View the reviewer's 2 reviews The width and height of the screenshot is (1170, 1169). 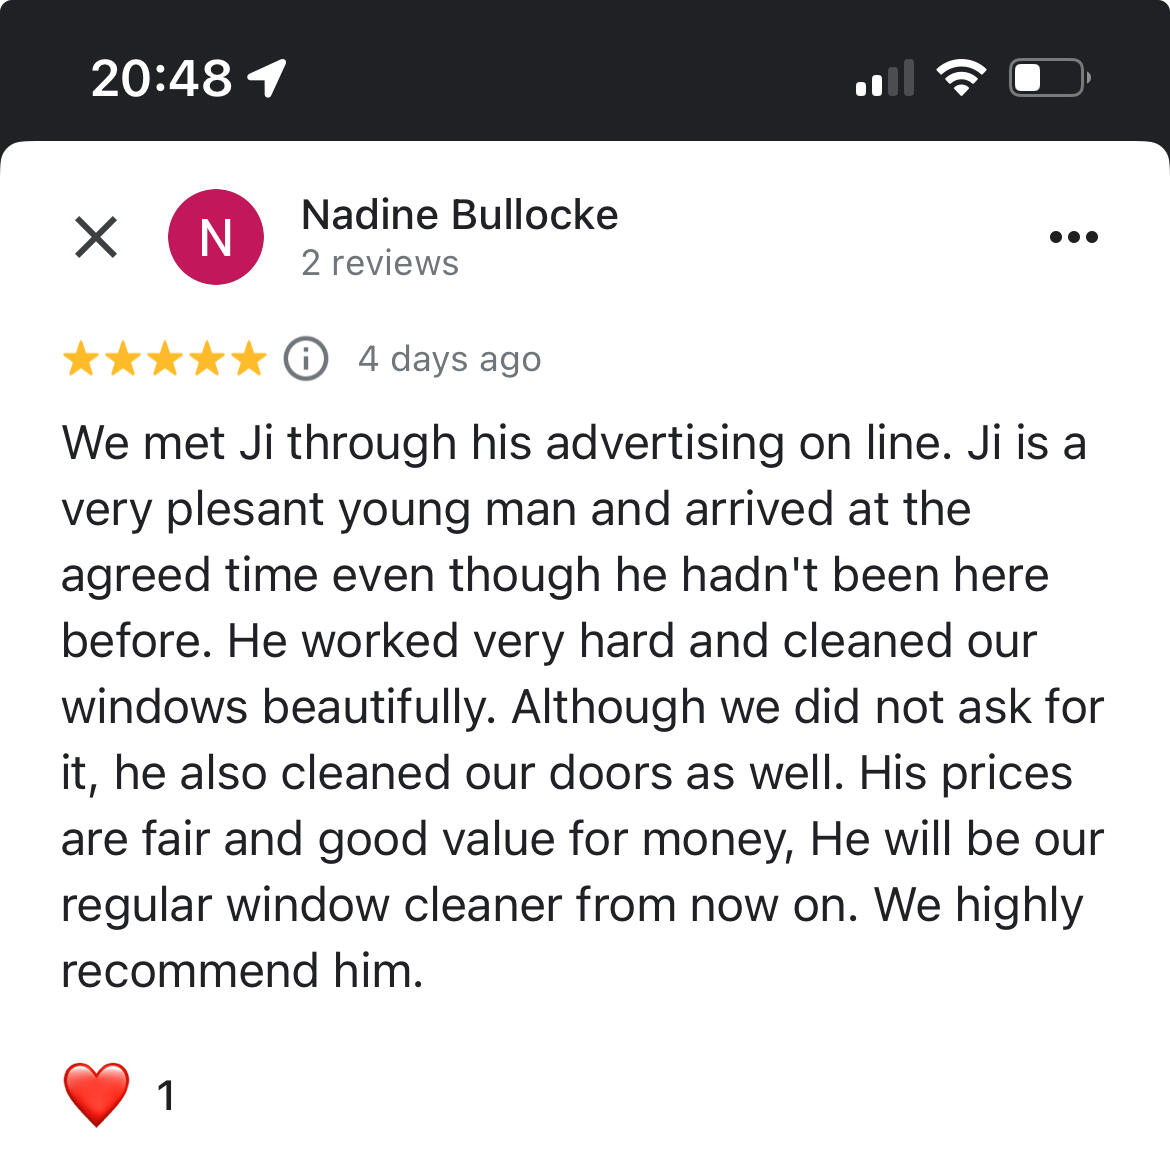point(380,263)
